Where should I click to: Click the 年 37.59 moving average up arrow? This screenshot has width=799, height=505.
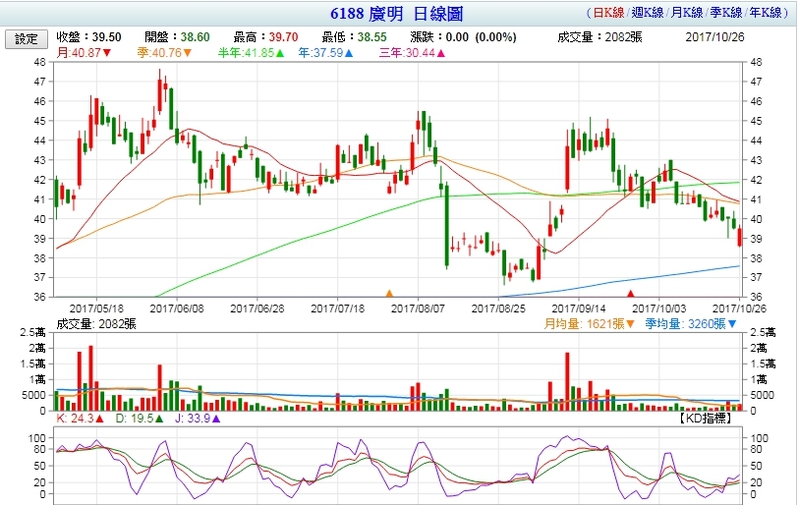tap(349, 53)
